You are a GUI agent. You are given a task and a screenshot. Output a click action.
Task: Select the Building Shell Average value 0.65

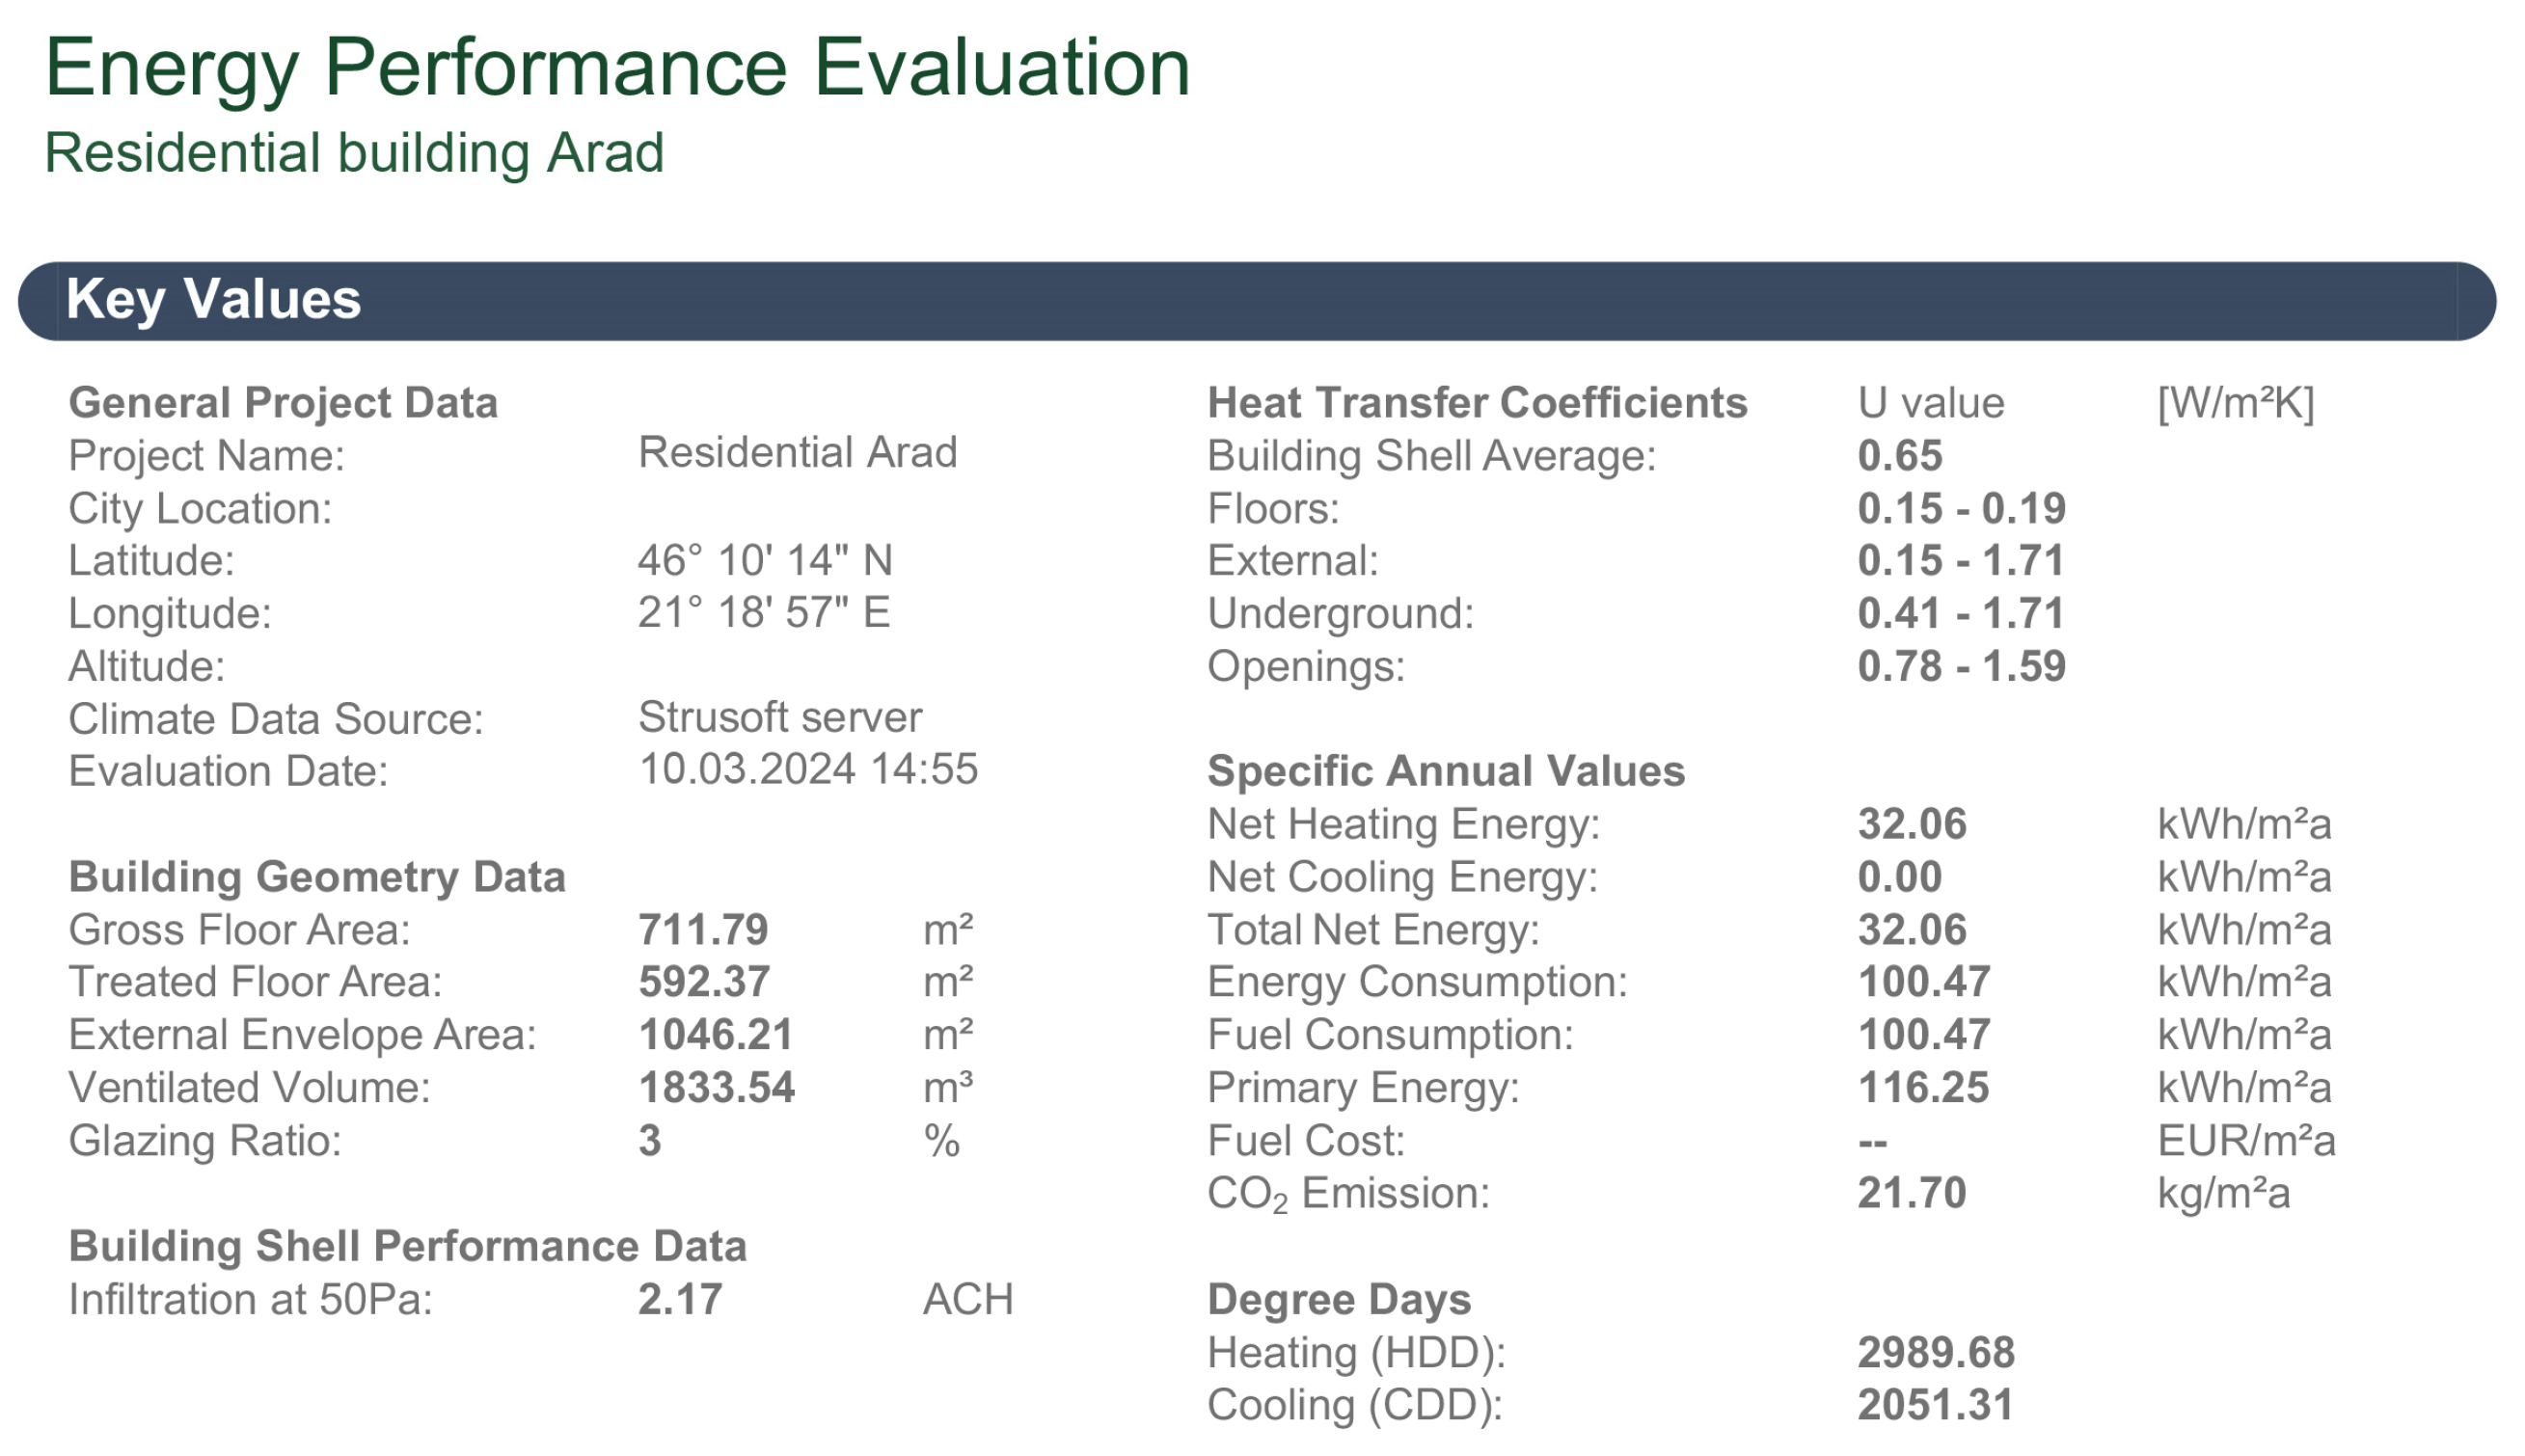[1899, 456]
